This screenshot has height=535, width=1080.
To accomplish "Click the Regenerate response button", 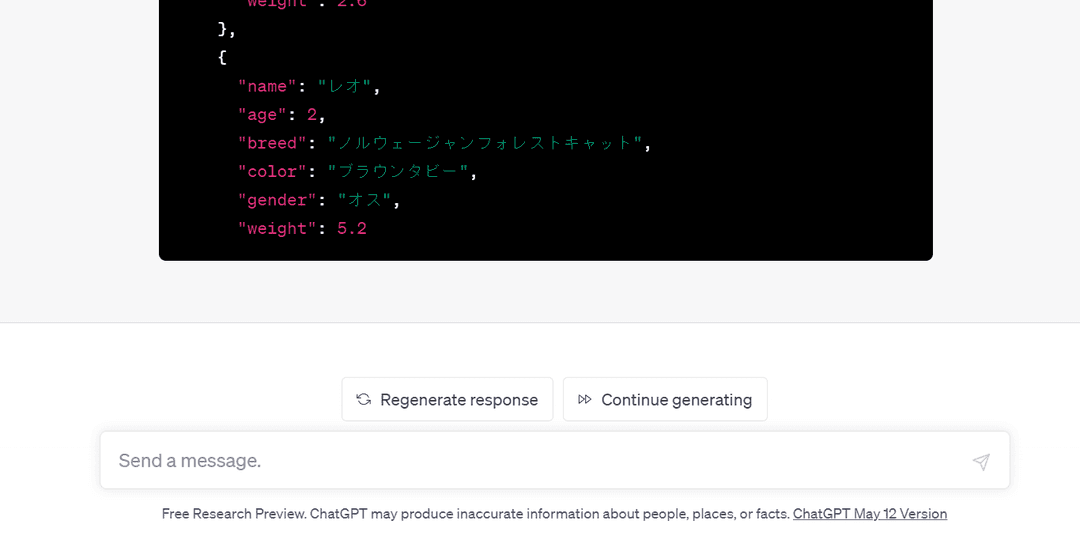I will click(447, 399).
